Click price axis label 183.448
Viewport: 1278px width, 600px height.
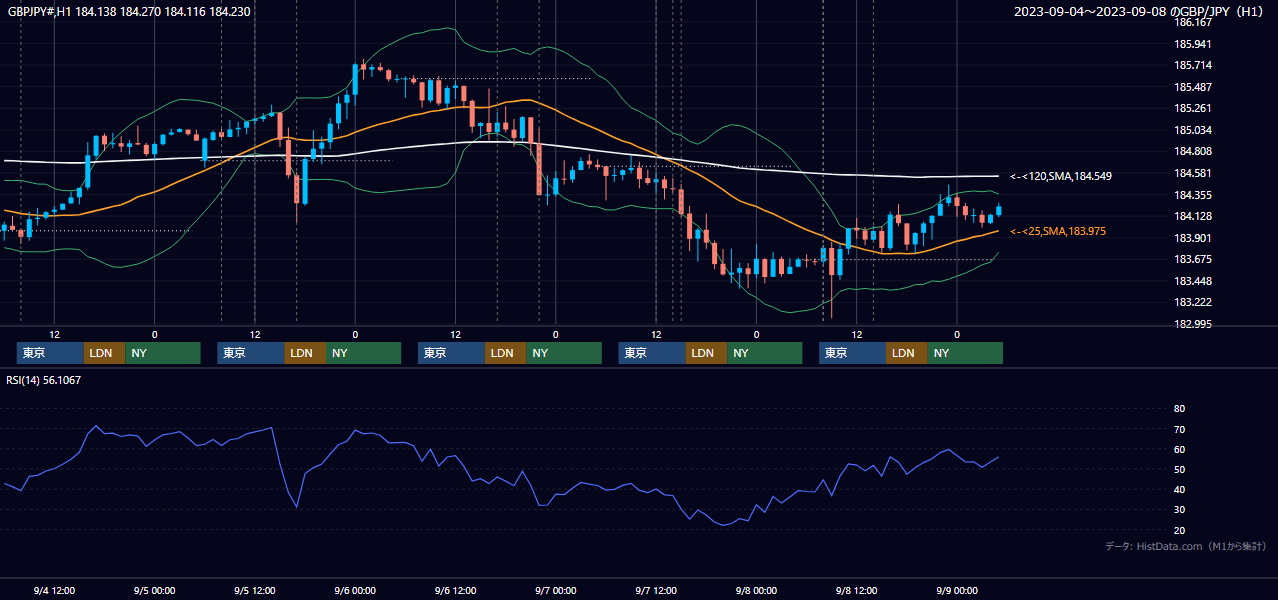coord(1193,281)
